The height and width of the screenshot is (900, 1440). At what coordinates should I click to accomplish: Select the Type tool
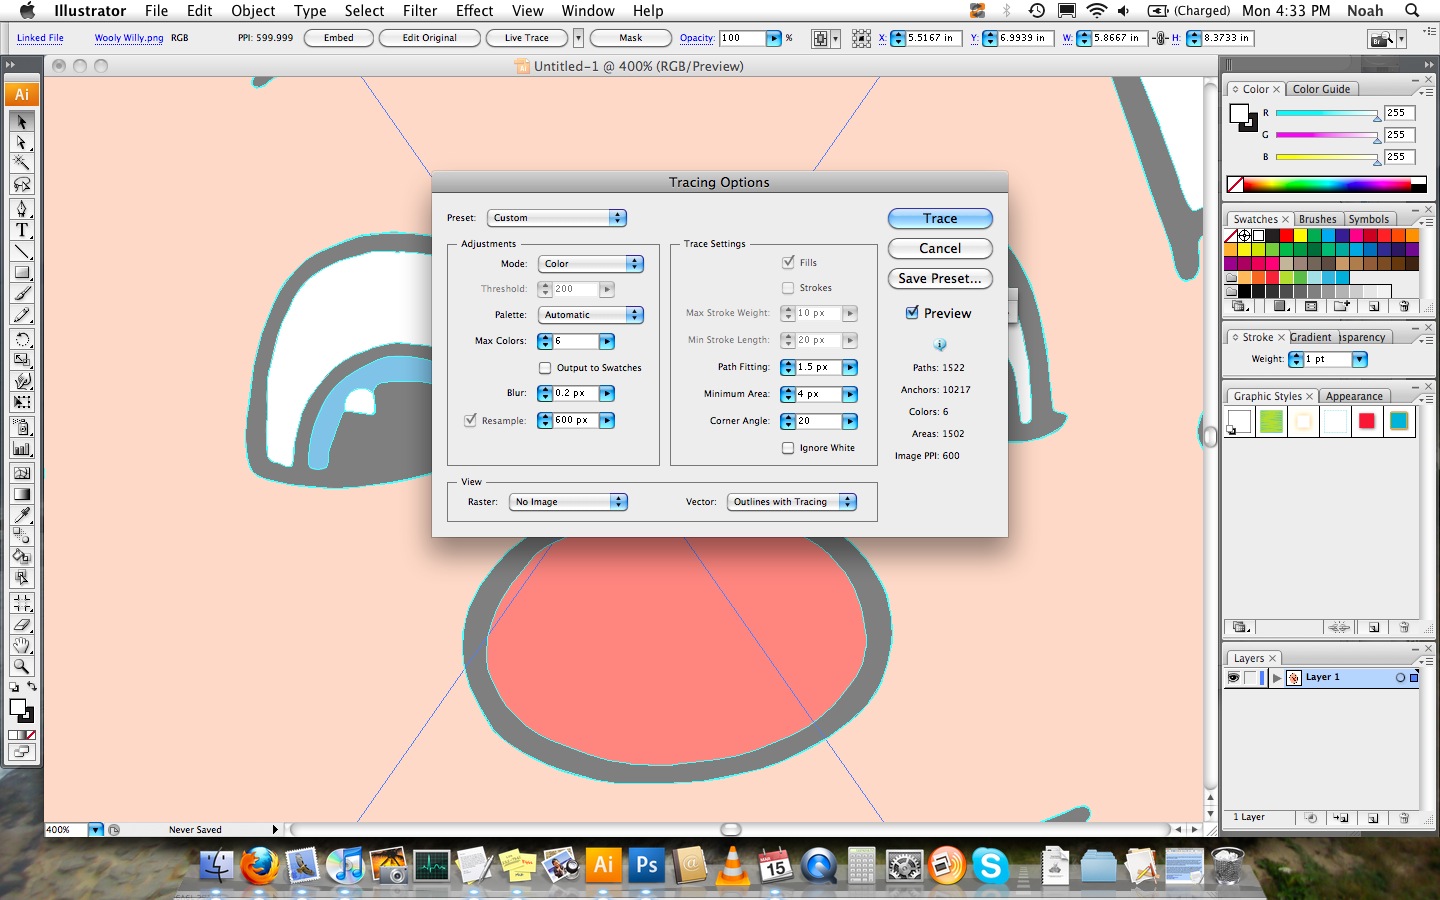point(22,230)
